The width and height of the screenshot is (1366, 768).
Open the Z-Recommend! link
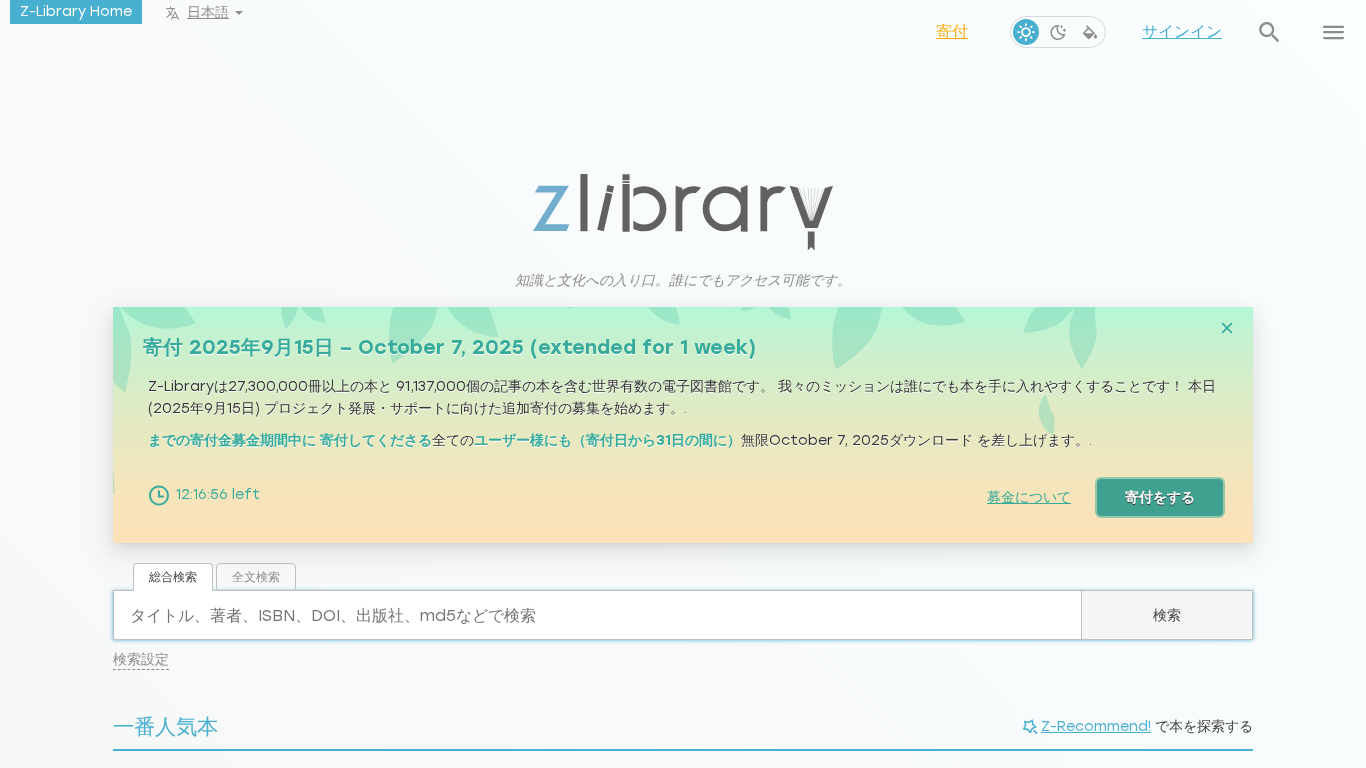pyautogui.click(x=1096, y=727)
